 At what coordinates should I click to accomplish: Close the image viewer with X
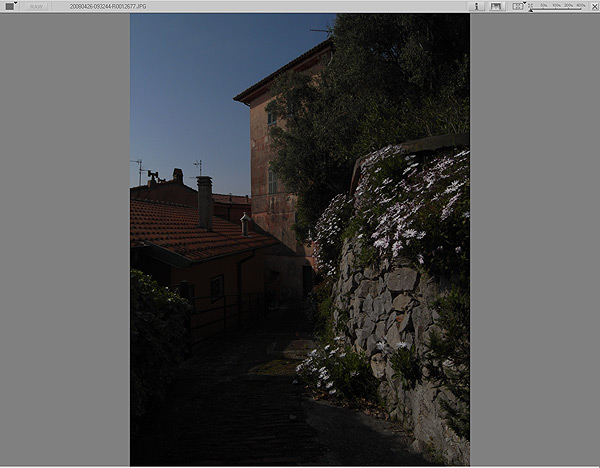594,7
